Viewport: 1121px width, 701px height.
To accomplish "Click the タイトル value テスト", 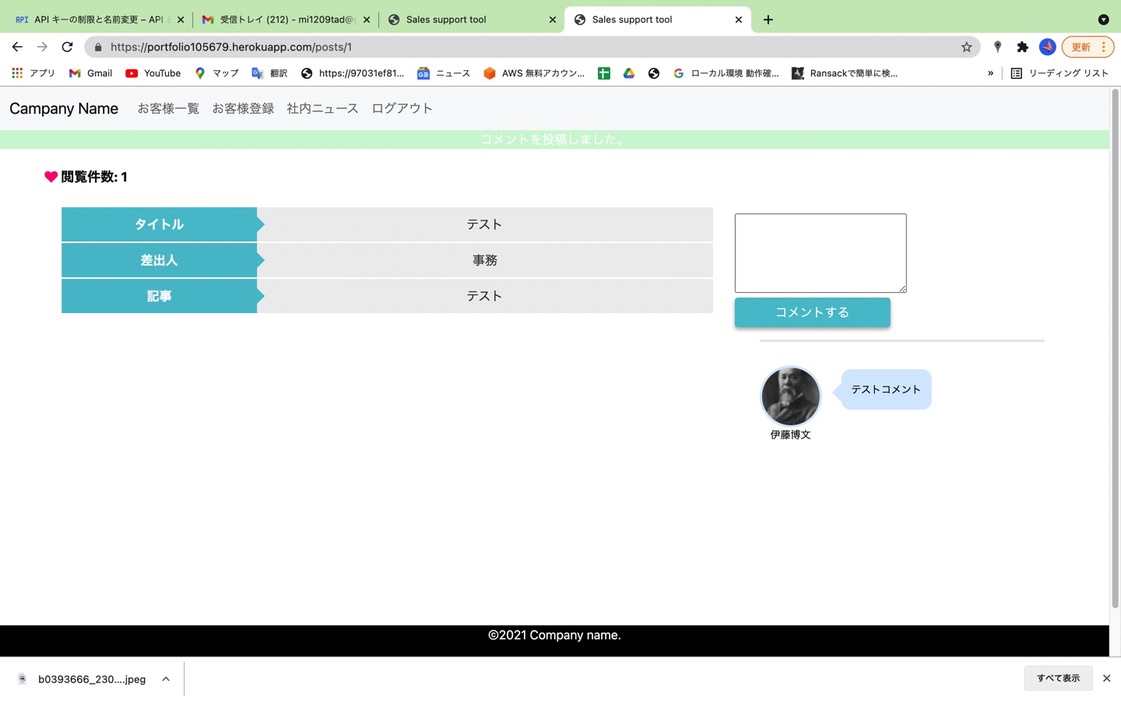I will point(484,224).
